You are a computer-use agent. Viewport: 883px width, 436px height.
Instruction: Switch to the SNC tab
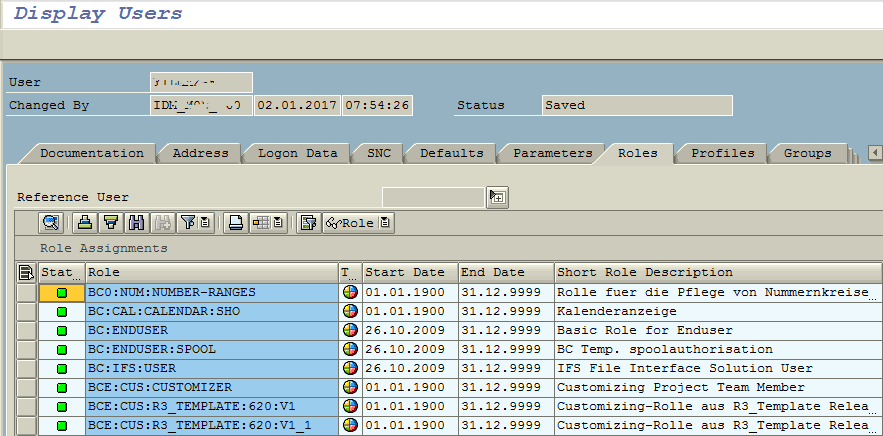point(378,153)
